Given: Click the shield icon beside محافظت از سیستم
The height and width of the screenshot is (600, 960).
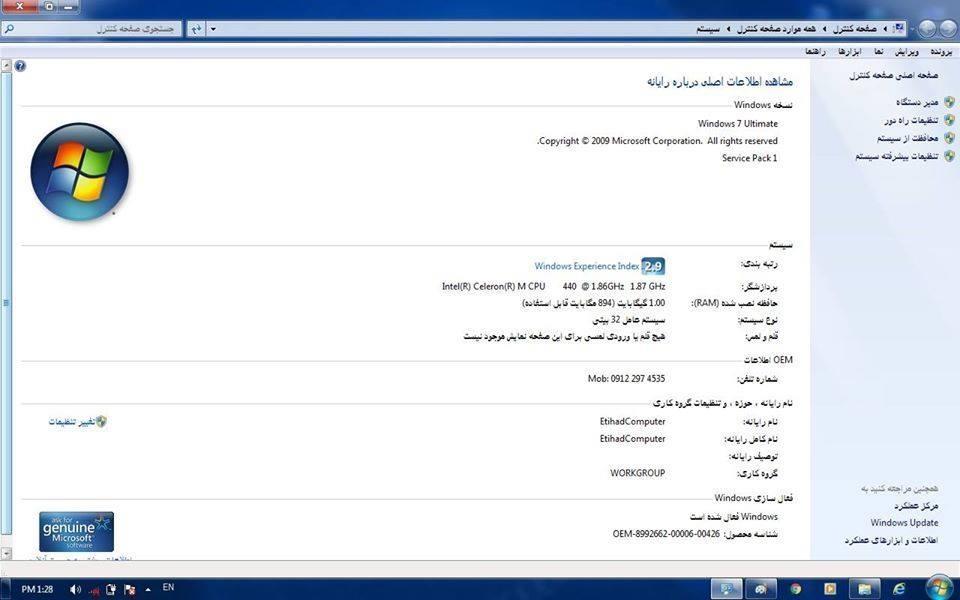Looking at the screenshot, I should [949, 138].
